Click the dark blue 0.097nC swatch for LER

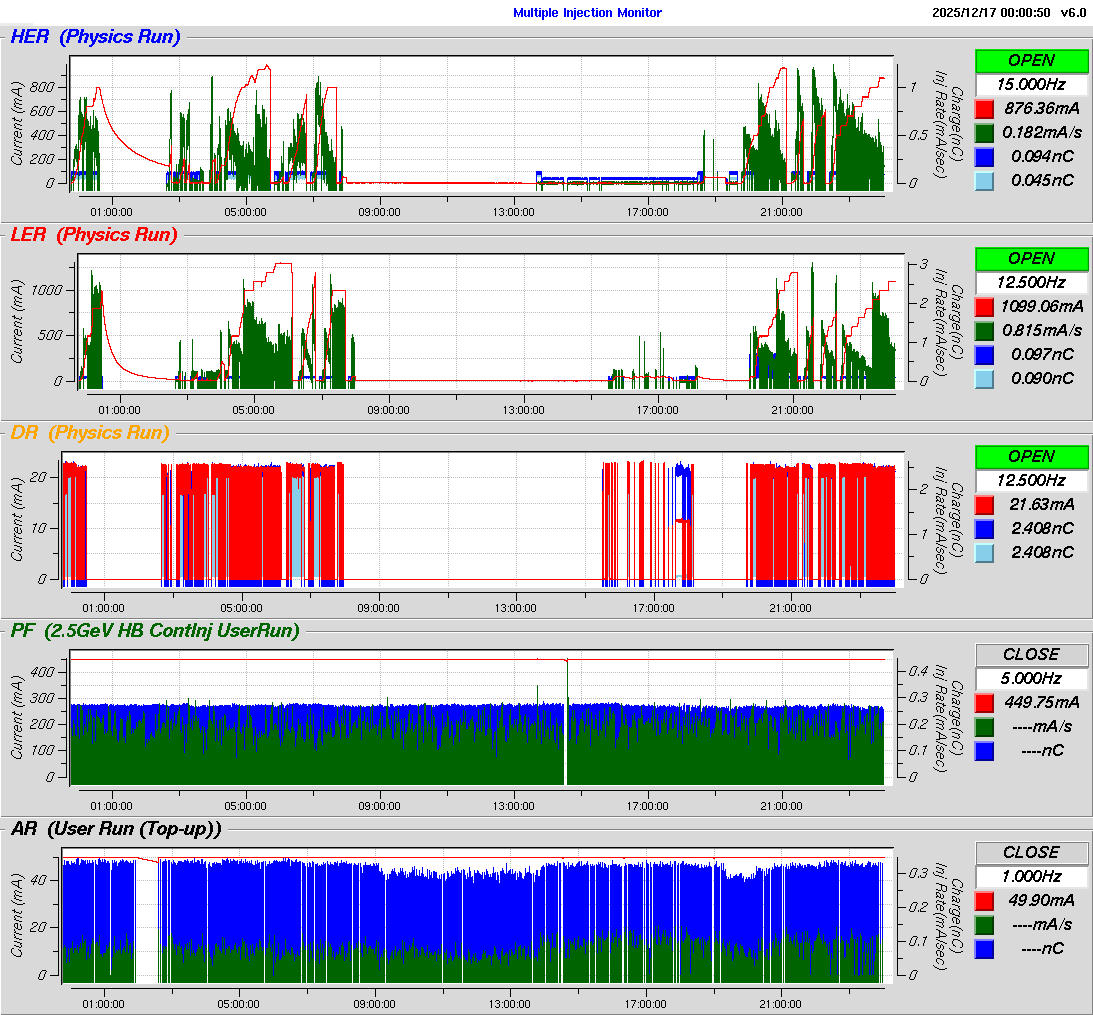coord(984,354)
